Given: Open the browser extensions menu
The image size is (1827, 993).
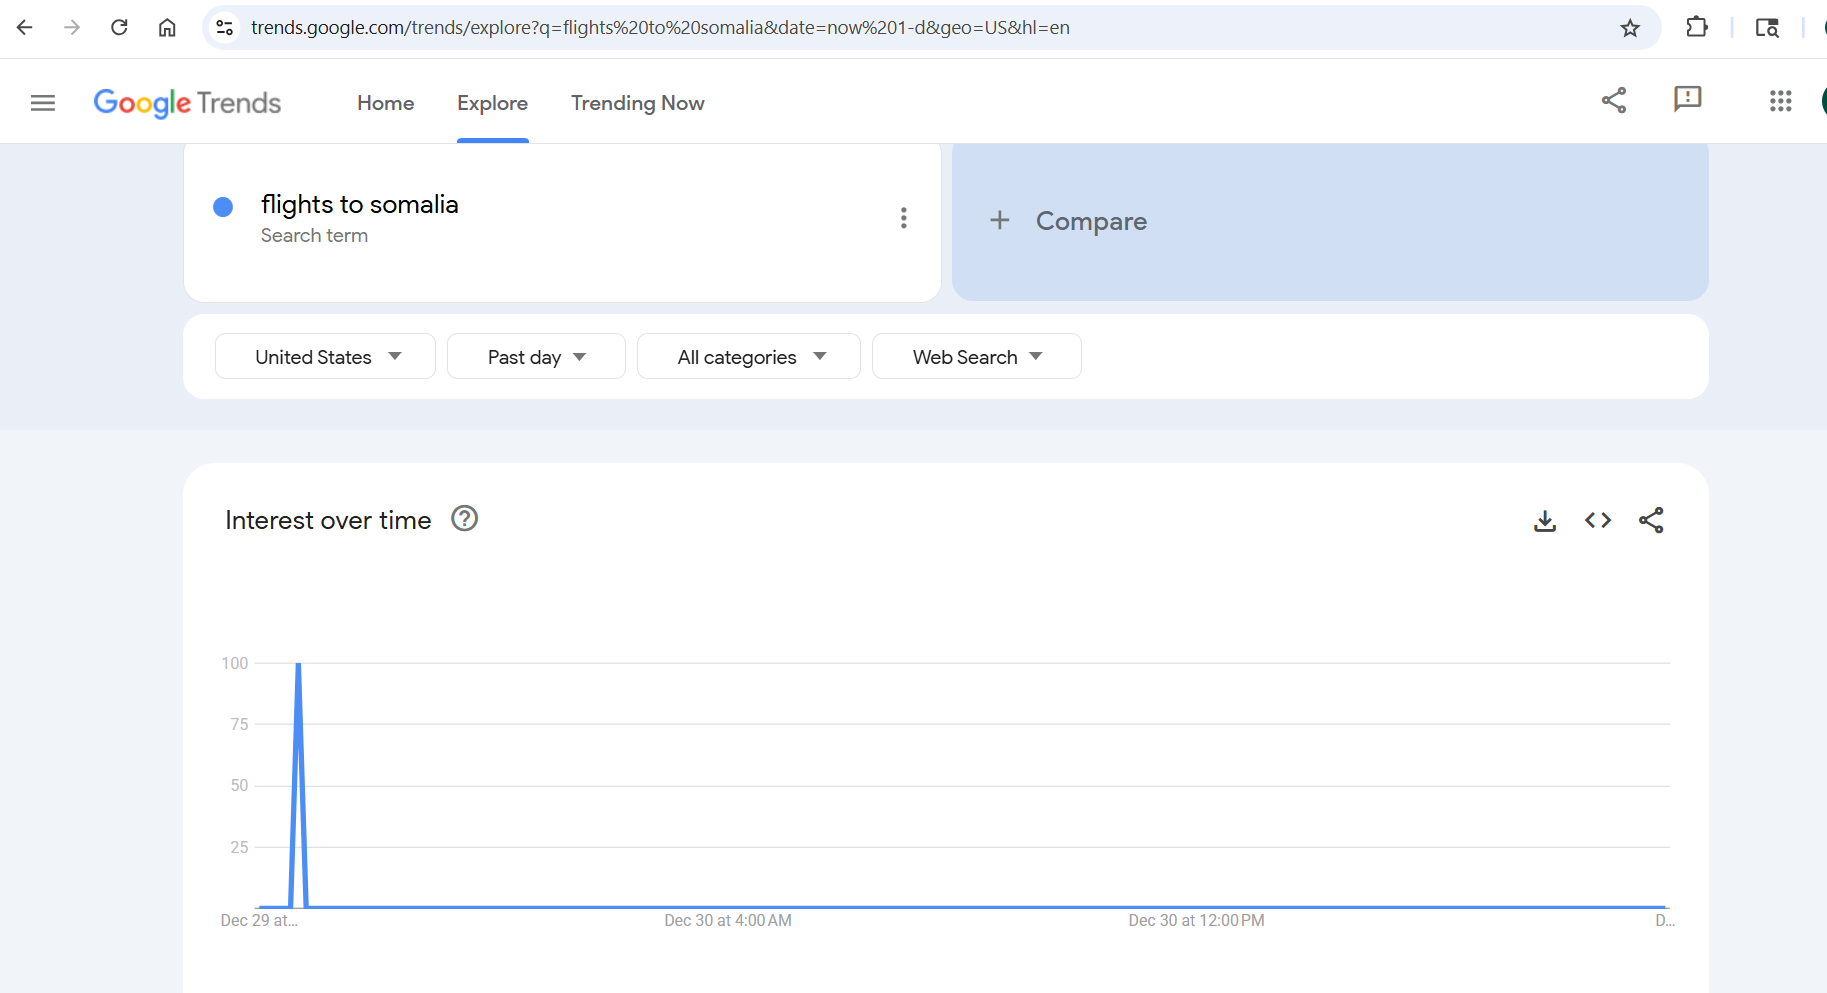Looking at the screenshot, I should (x=1697, y=28).
